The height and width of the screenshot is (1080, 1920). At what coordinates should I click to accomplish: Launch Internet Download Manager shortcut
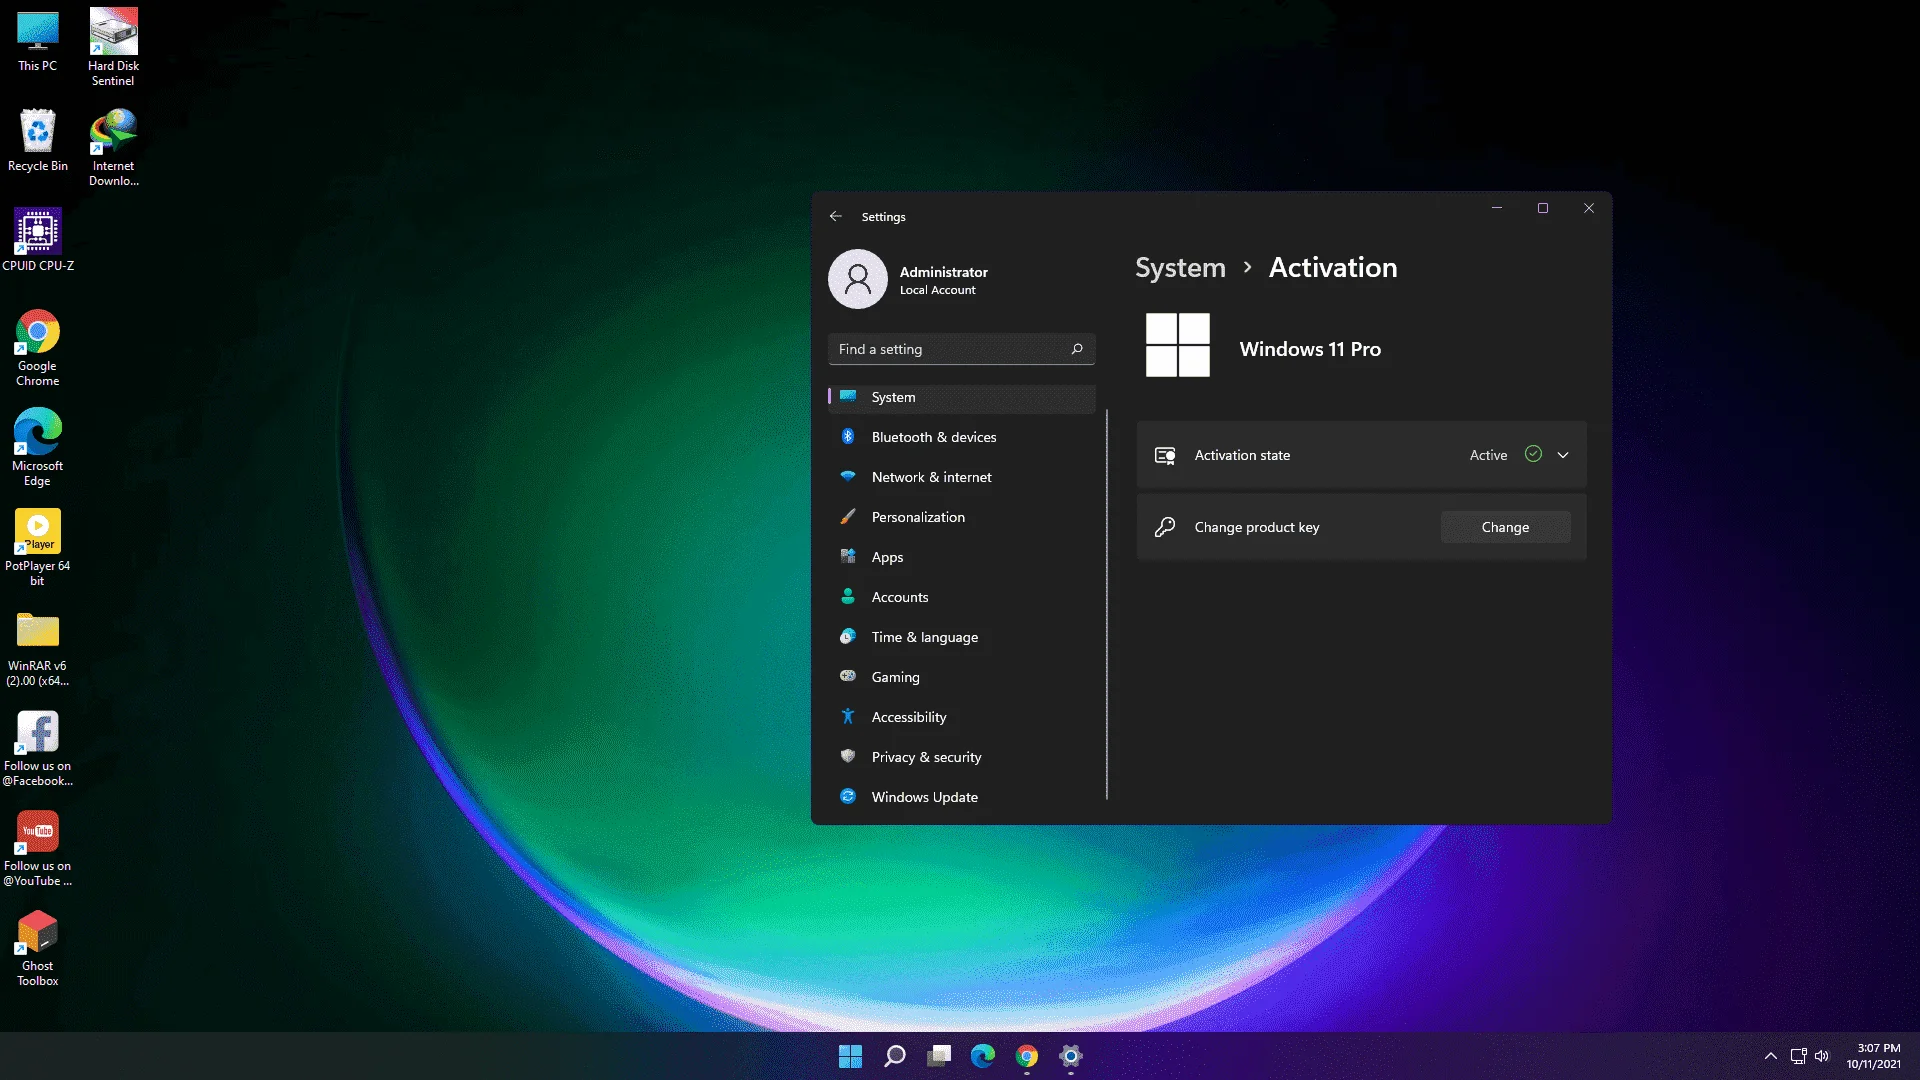coord(113,147)
